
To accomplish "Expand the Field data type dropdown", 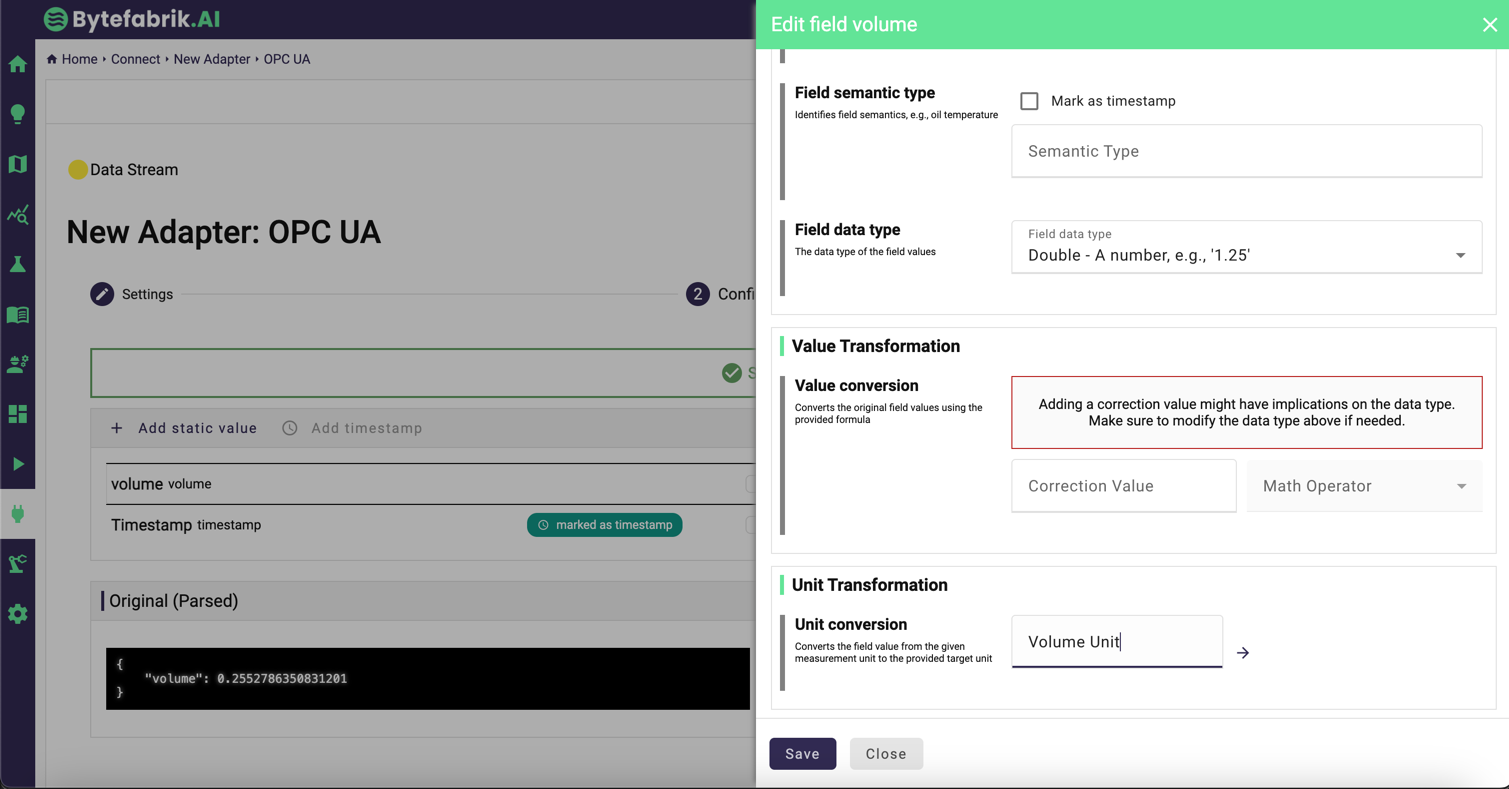I will 1246,247.
